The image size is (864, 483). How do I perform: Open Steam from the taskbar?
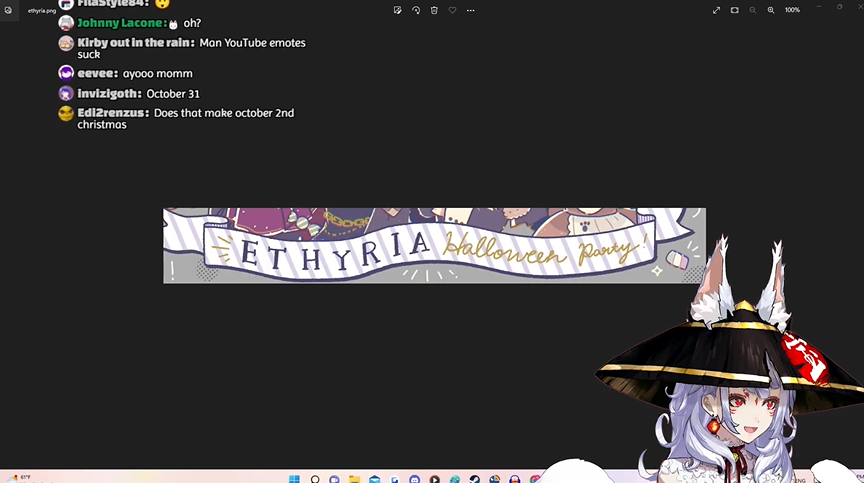tap(474, 479)
